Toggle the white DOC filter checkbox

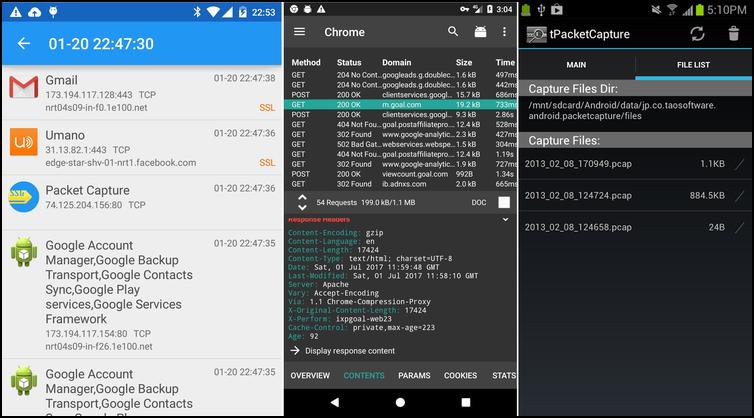(x=504, y=203)
